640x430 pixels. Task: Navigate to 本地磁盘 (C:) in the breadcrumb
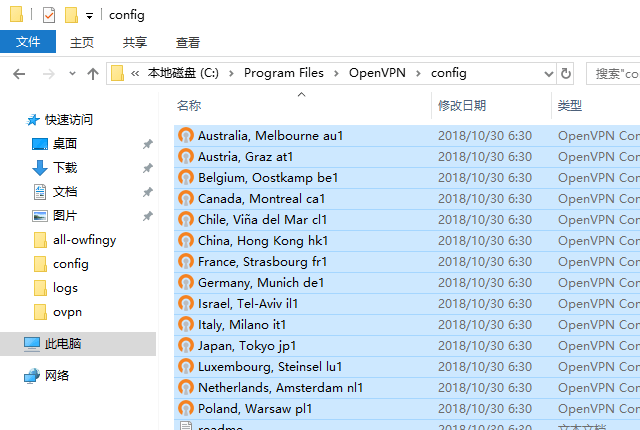183,73
